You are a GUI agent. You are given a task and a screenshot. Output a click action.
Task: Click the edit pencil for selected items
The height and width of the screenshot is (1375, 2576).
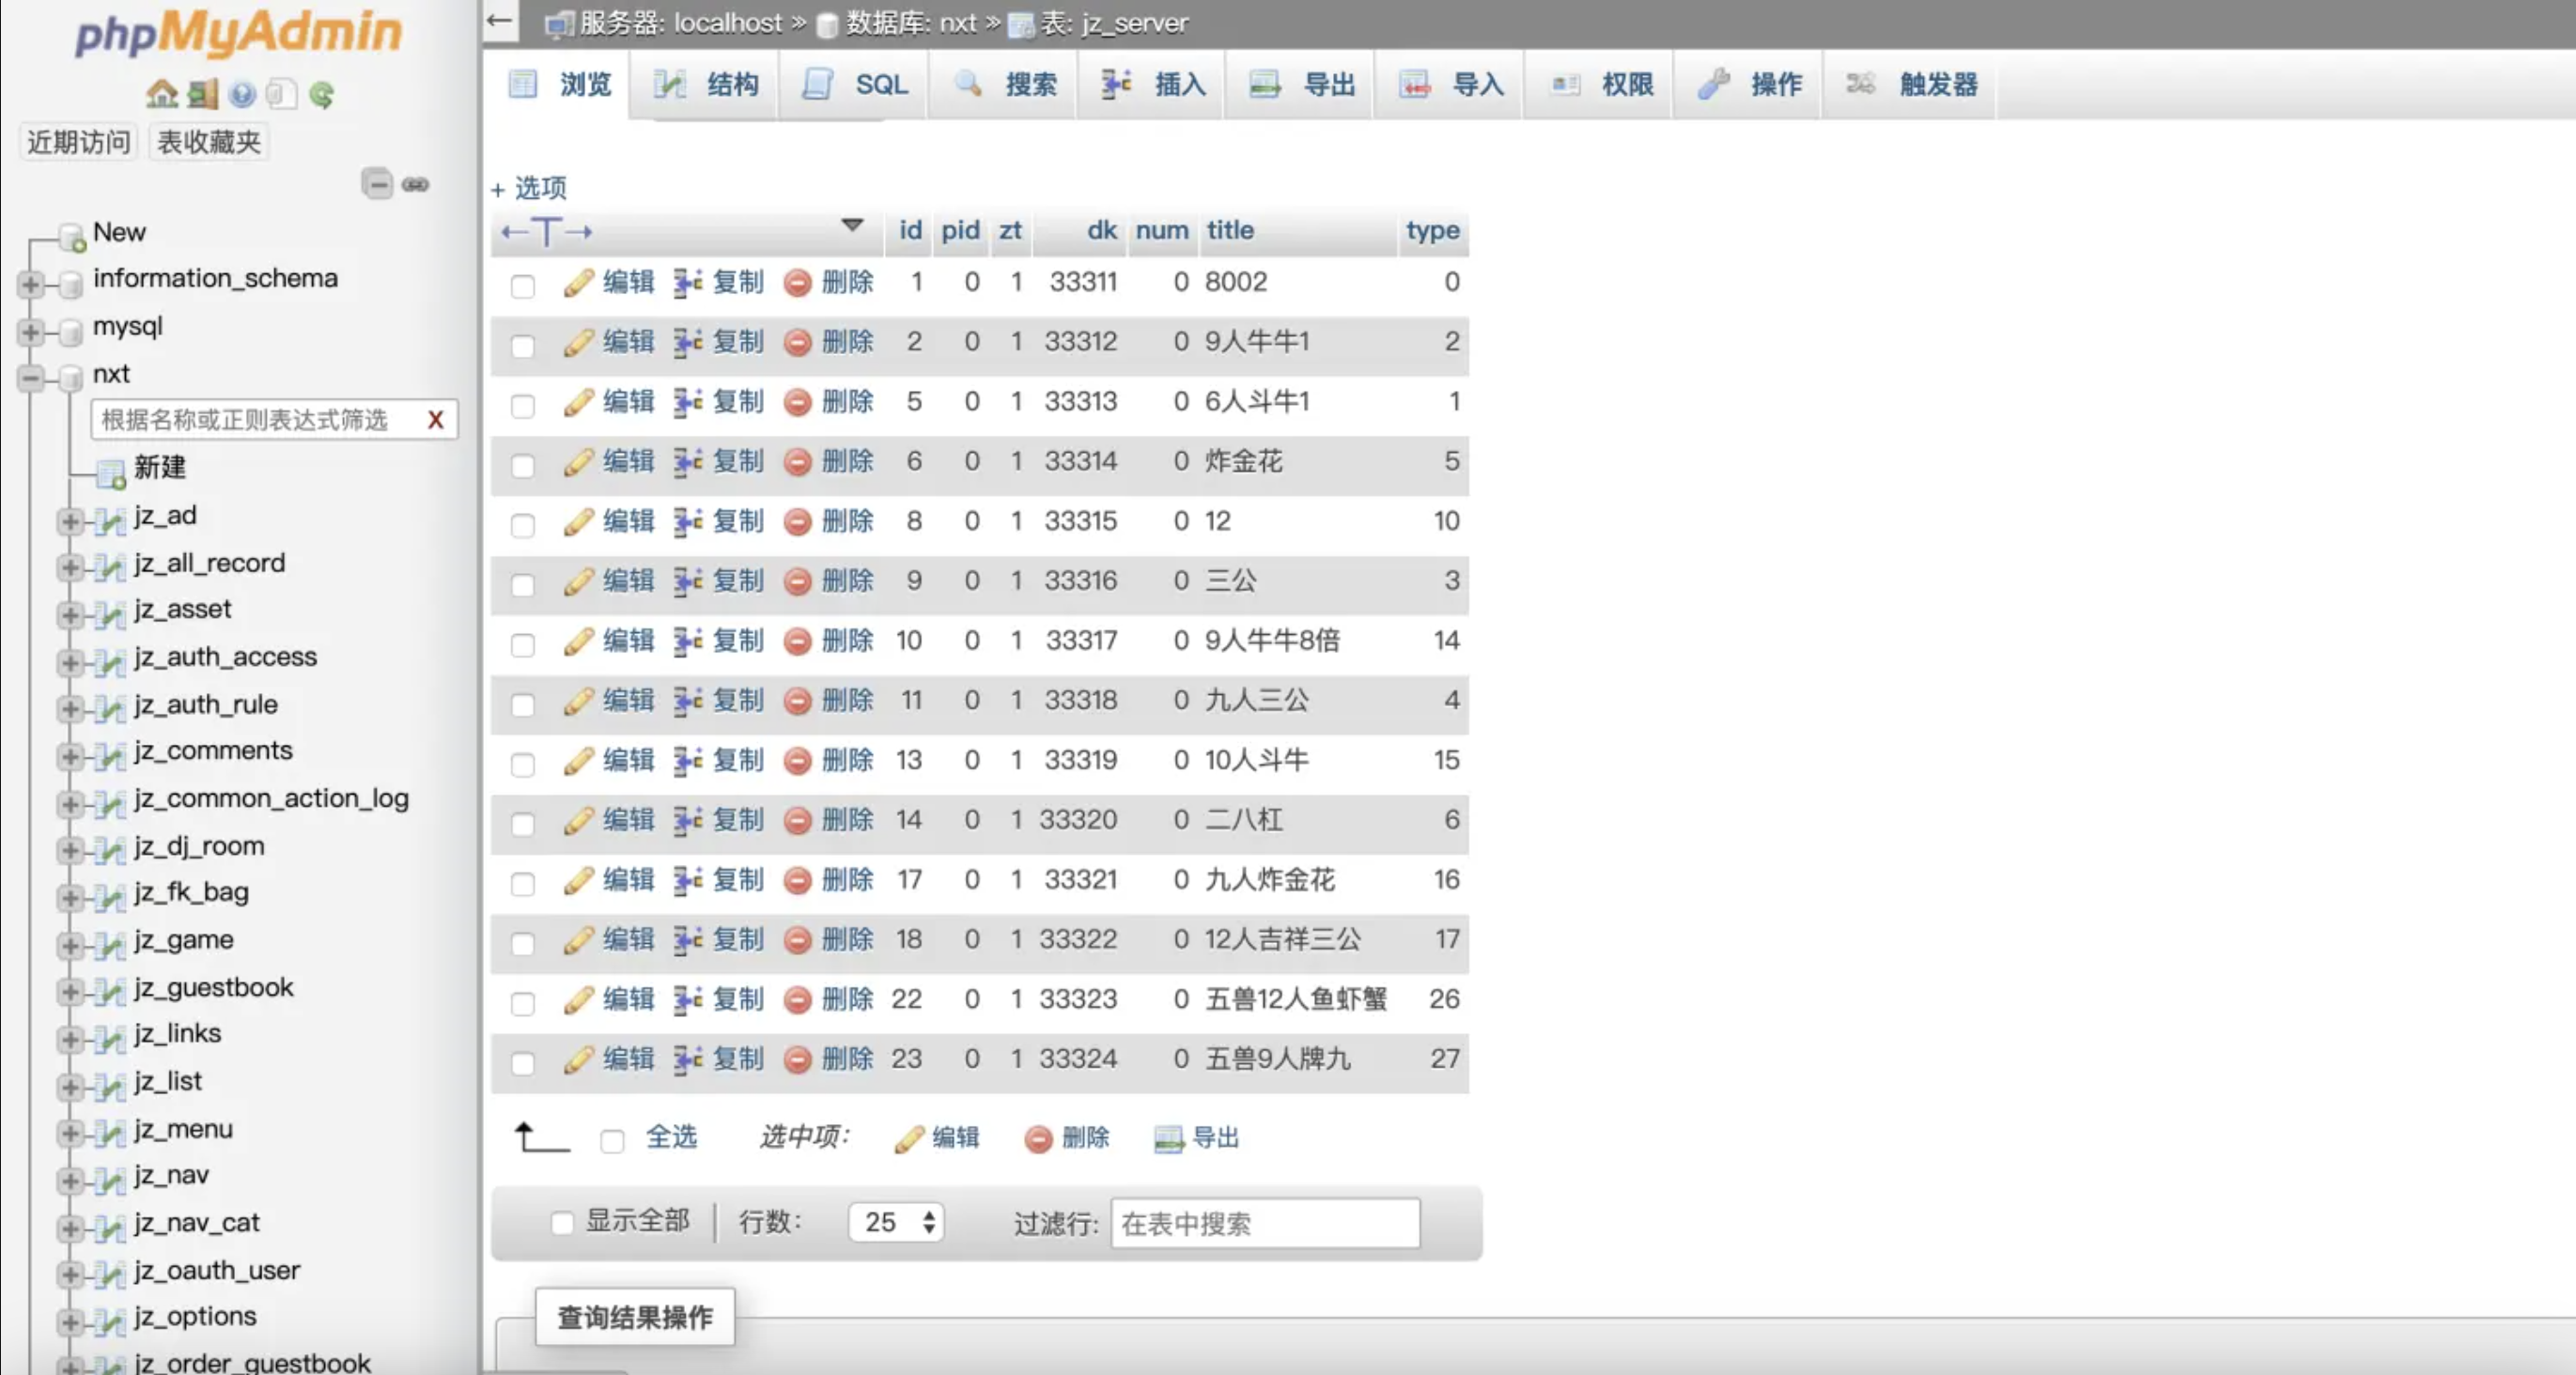(909, 1139)
